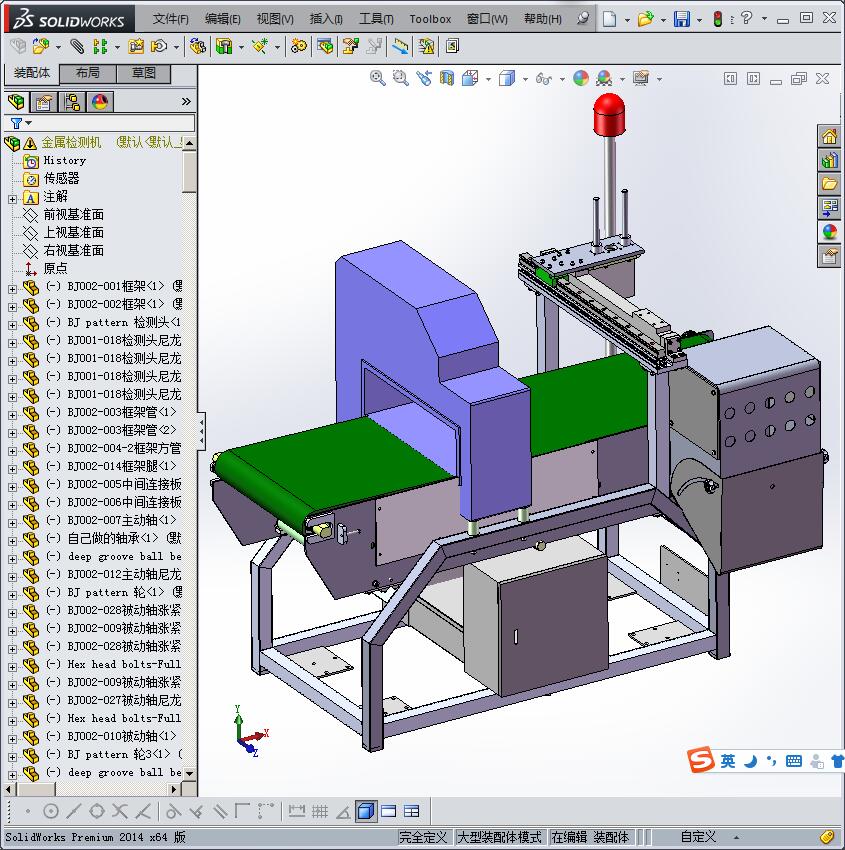Click the Apply Scene icon

coord(604,79)
